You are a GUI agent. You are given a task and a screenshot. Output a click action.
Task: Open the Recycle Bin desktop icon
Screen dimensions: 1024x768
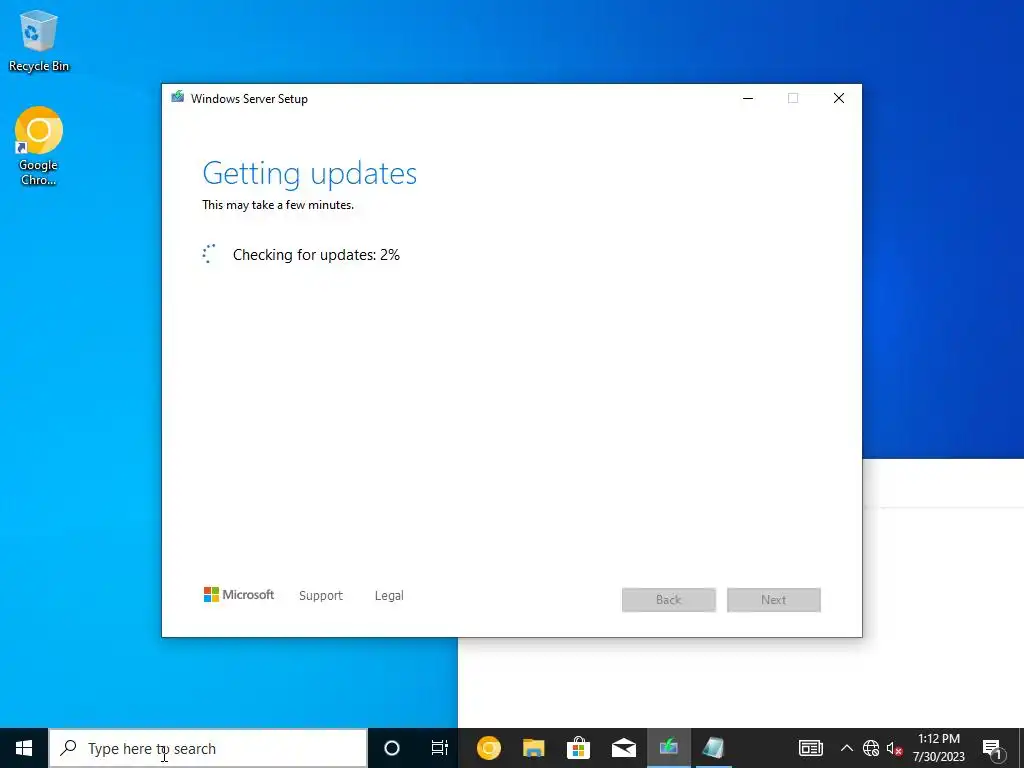tap(39, 40)
